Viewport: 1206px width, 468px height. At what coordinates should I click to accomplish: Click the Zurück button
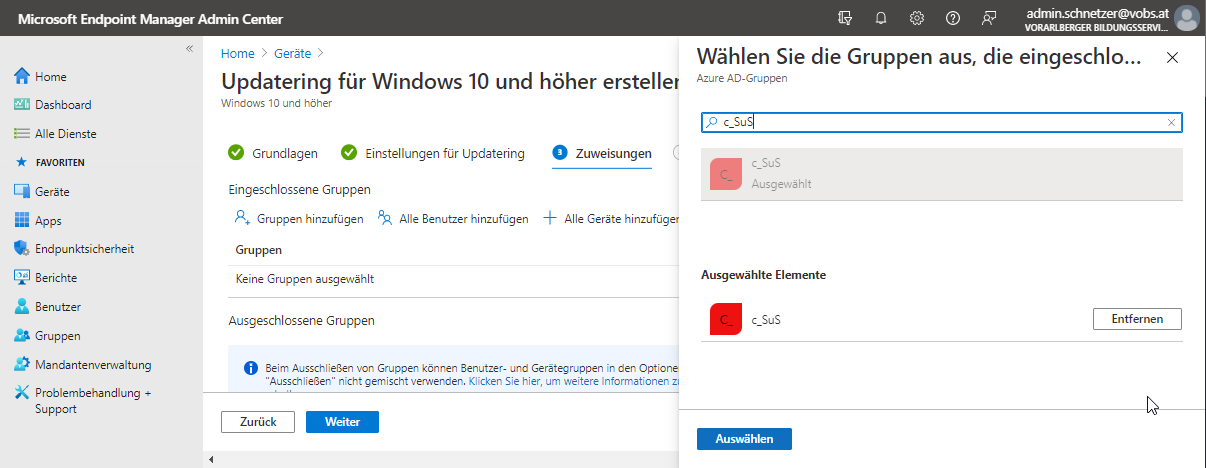pos(258,422)
